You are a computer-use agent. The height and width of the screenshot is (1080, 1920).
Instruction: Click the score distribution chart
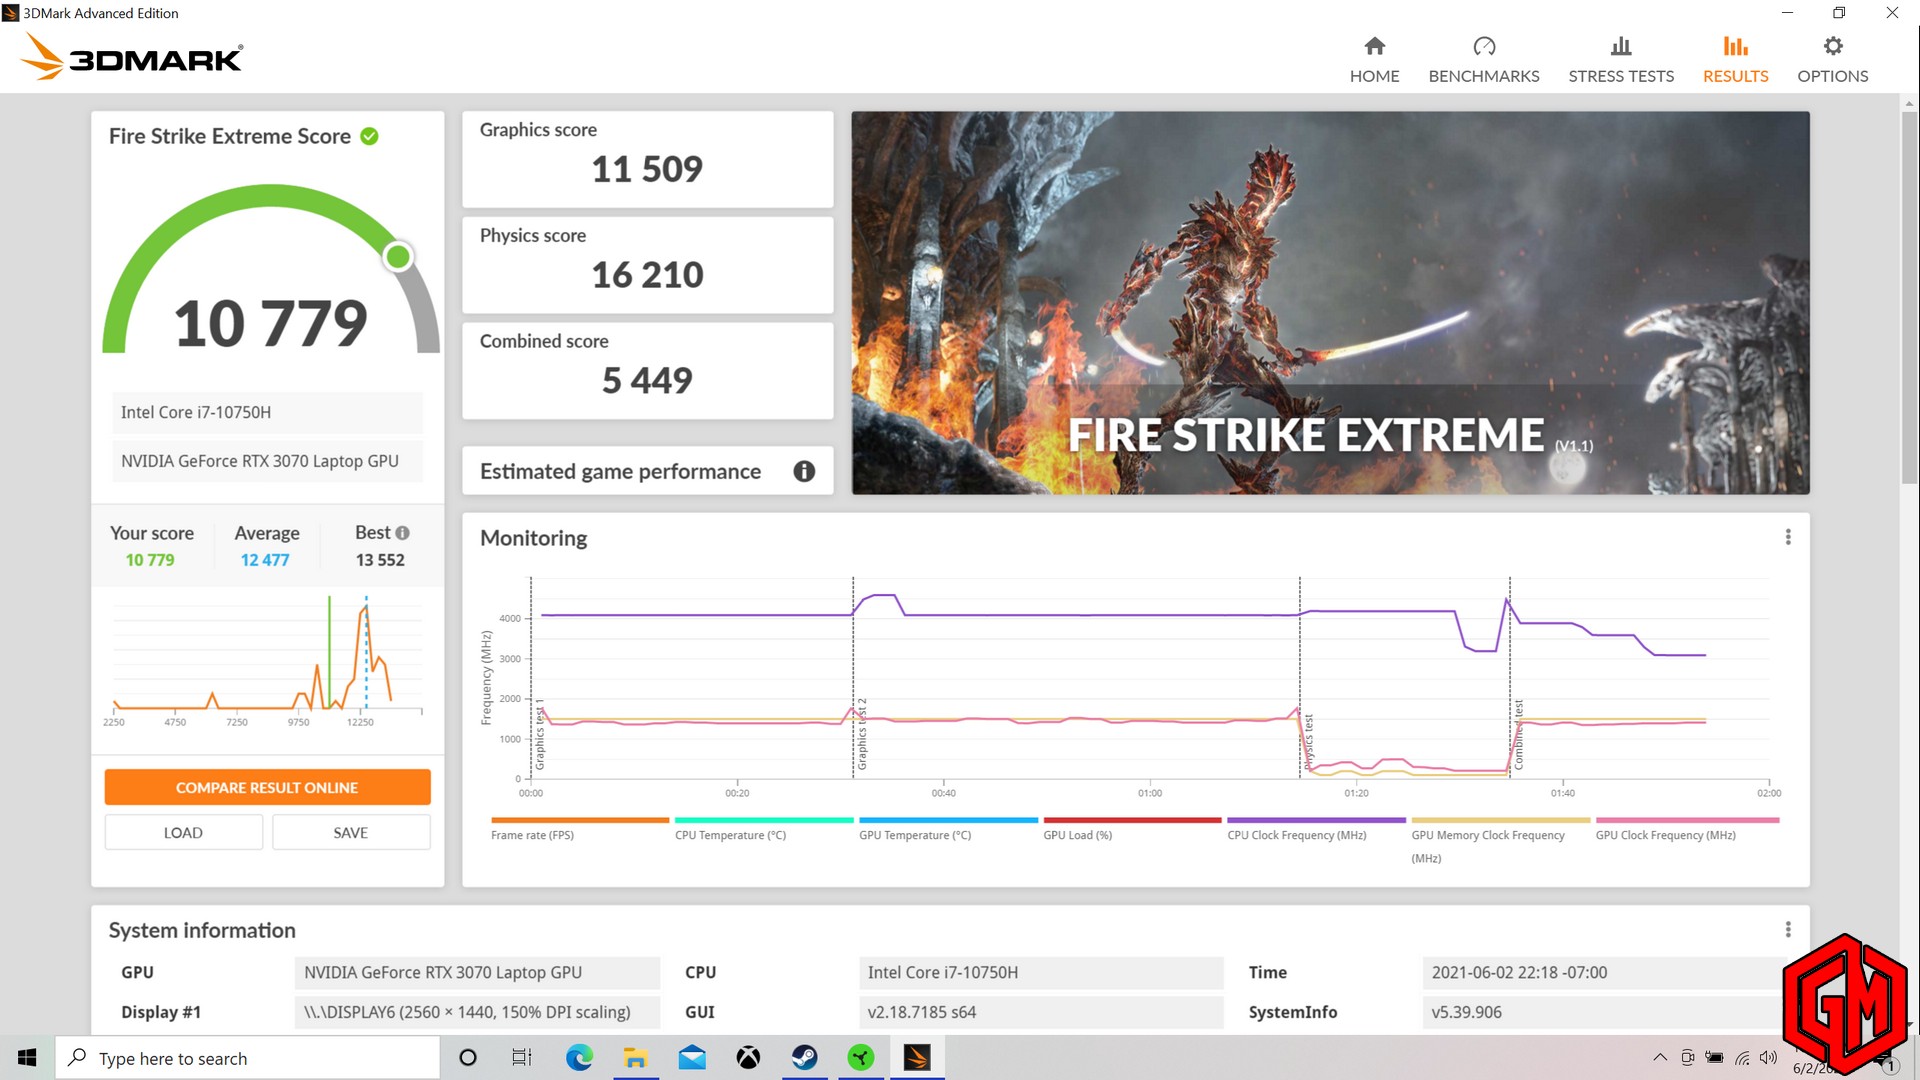point(267,660)
